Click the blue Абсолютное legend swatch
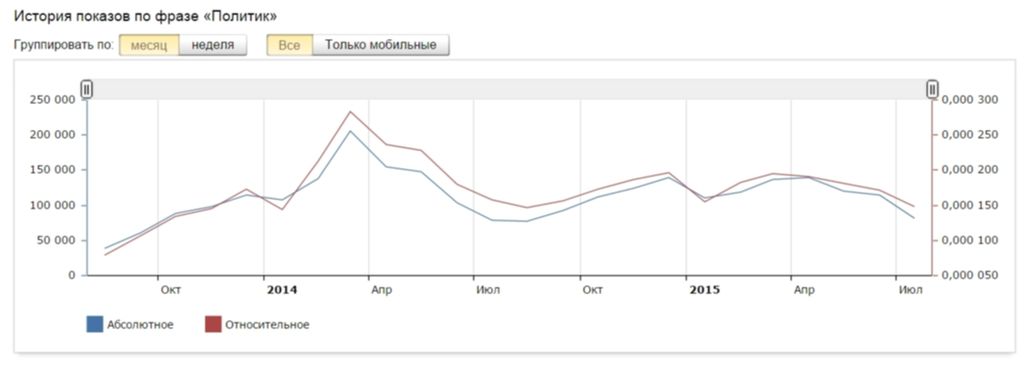1024x365 pixels. point(95,325)
